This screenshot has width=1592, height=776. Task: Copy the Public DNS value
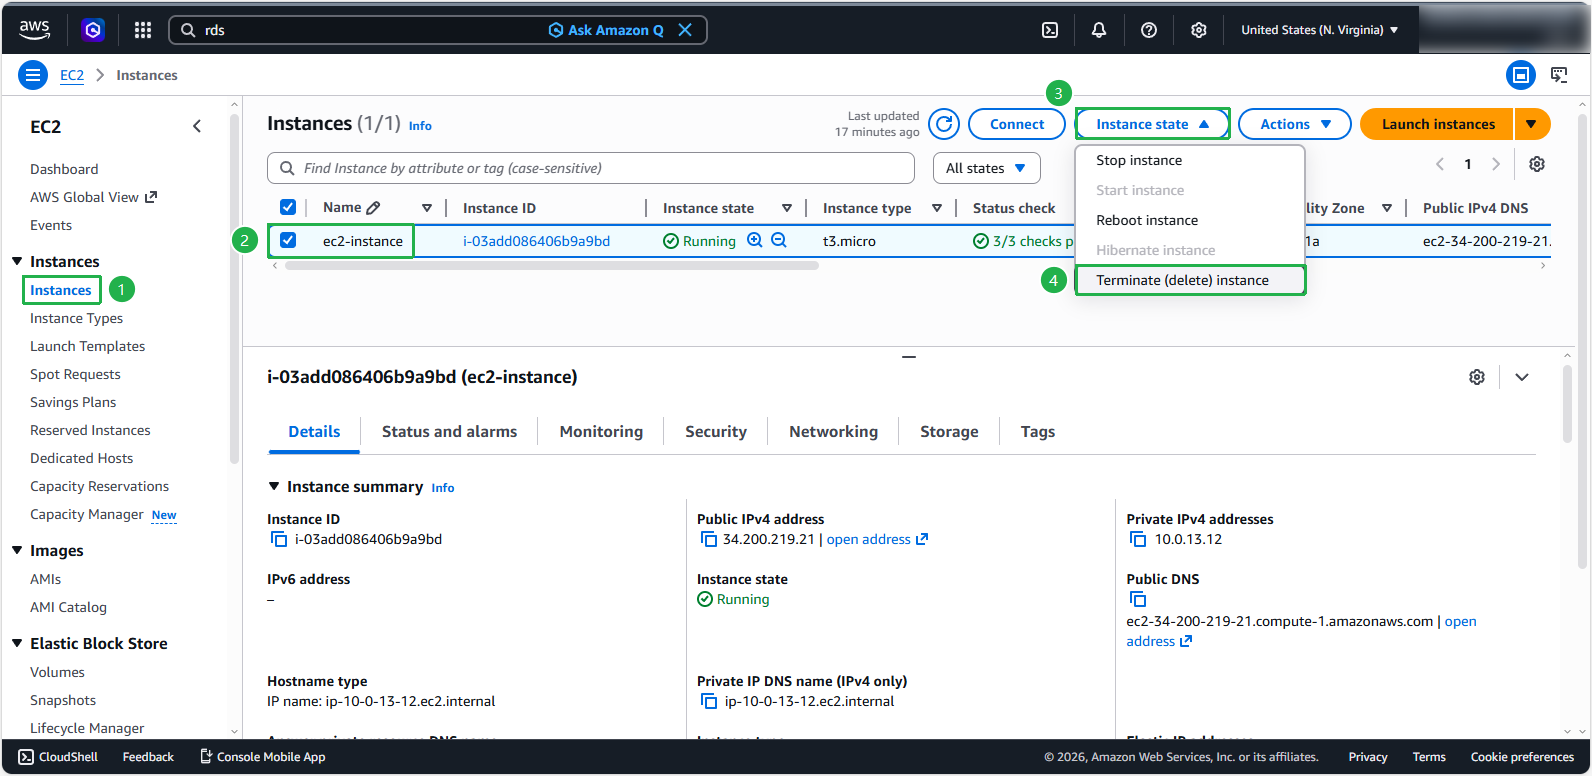pyautogui.click(x=1138, y=599)
